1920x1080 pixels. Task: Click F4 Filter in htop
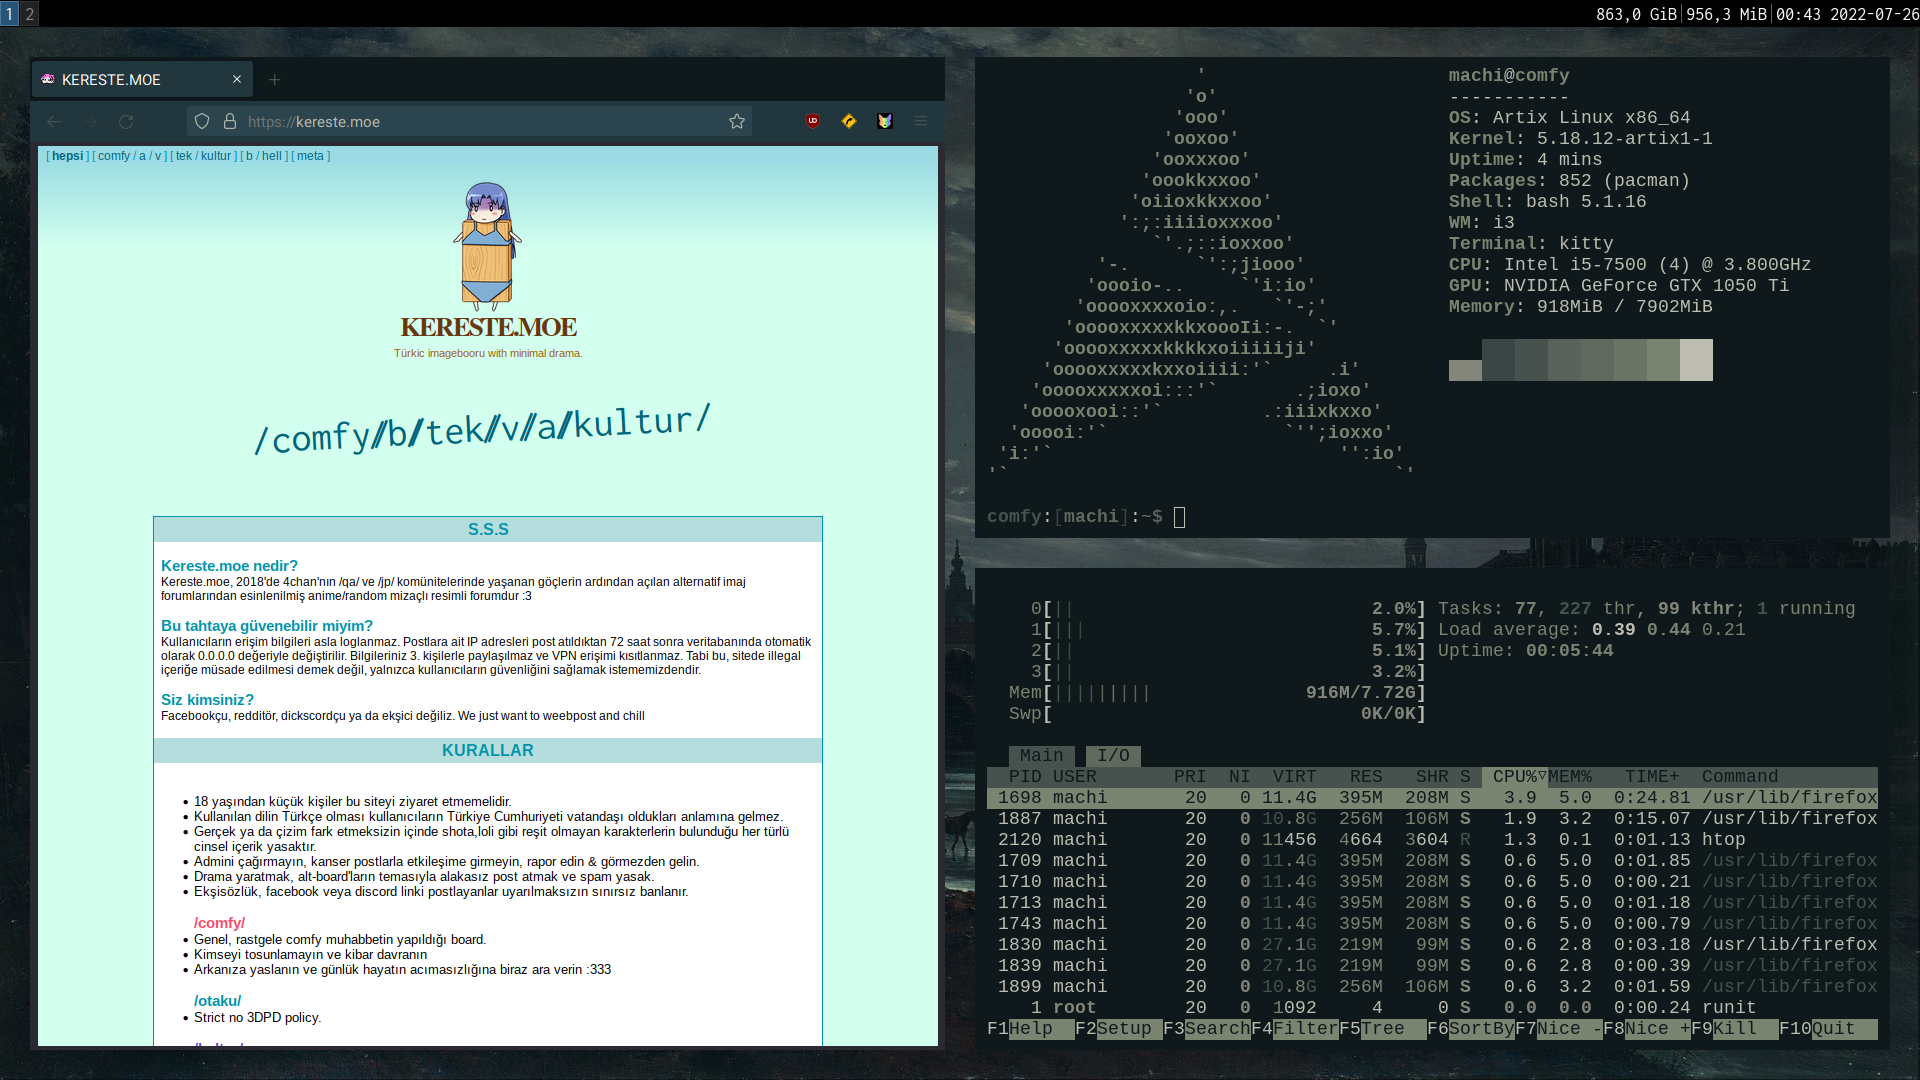[x=1294, y=1029]
